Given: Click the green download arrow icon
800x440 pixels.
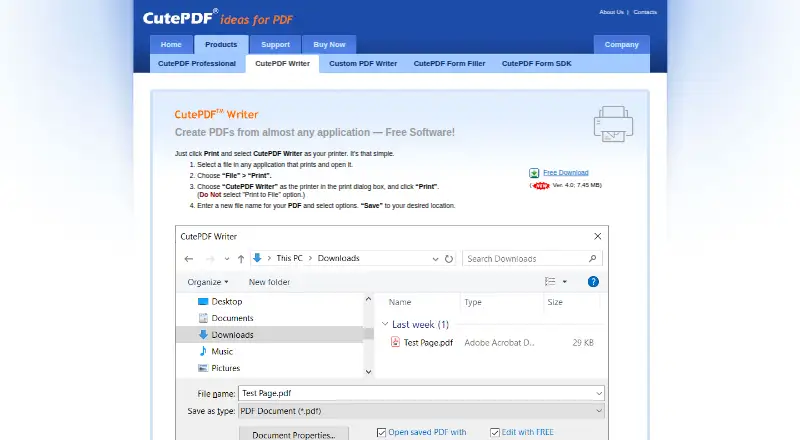Looking at the screenshot, I should click(534, 173).
